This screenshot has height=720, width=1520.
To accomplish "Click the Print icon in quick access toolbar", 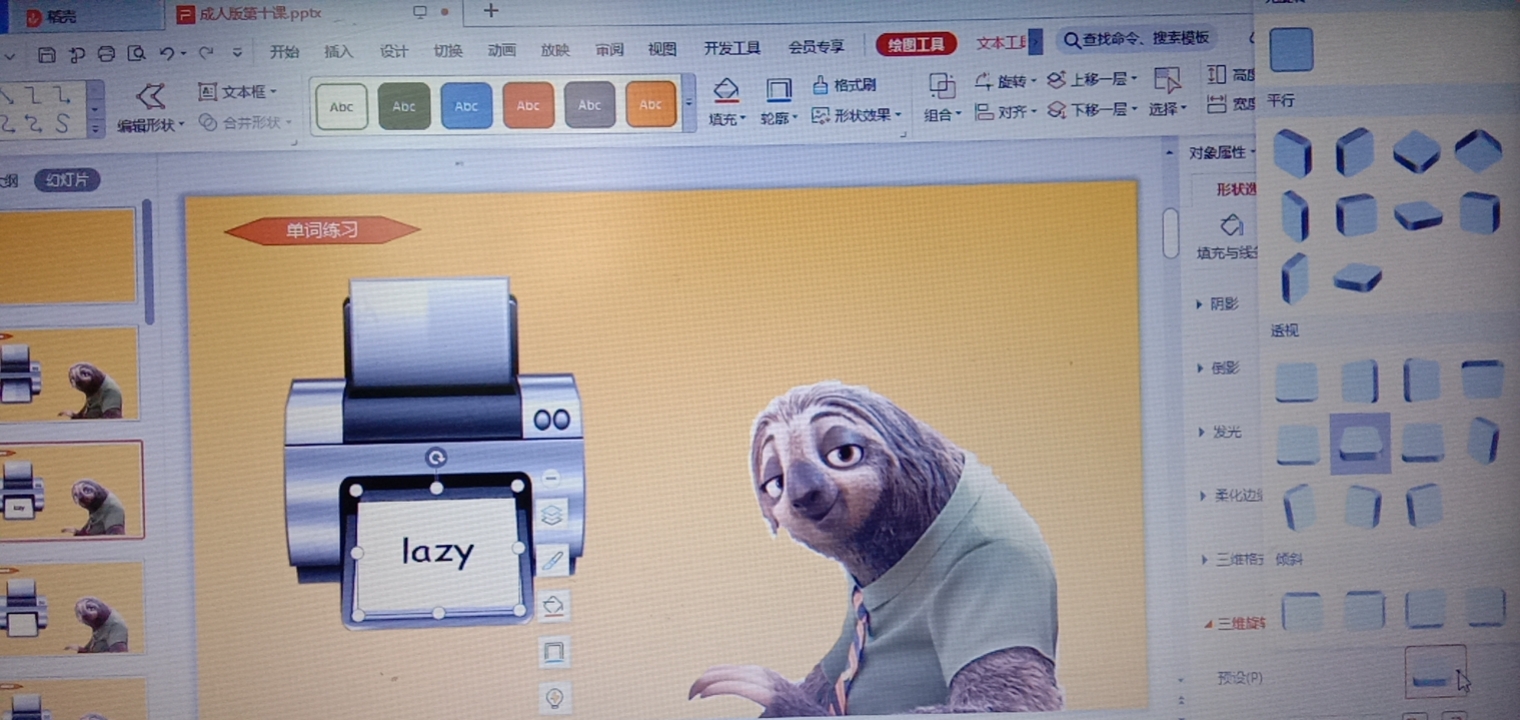I will tap(106, 54).
